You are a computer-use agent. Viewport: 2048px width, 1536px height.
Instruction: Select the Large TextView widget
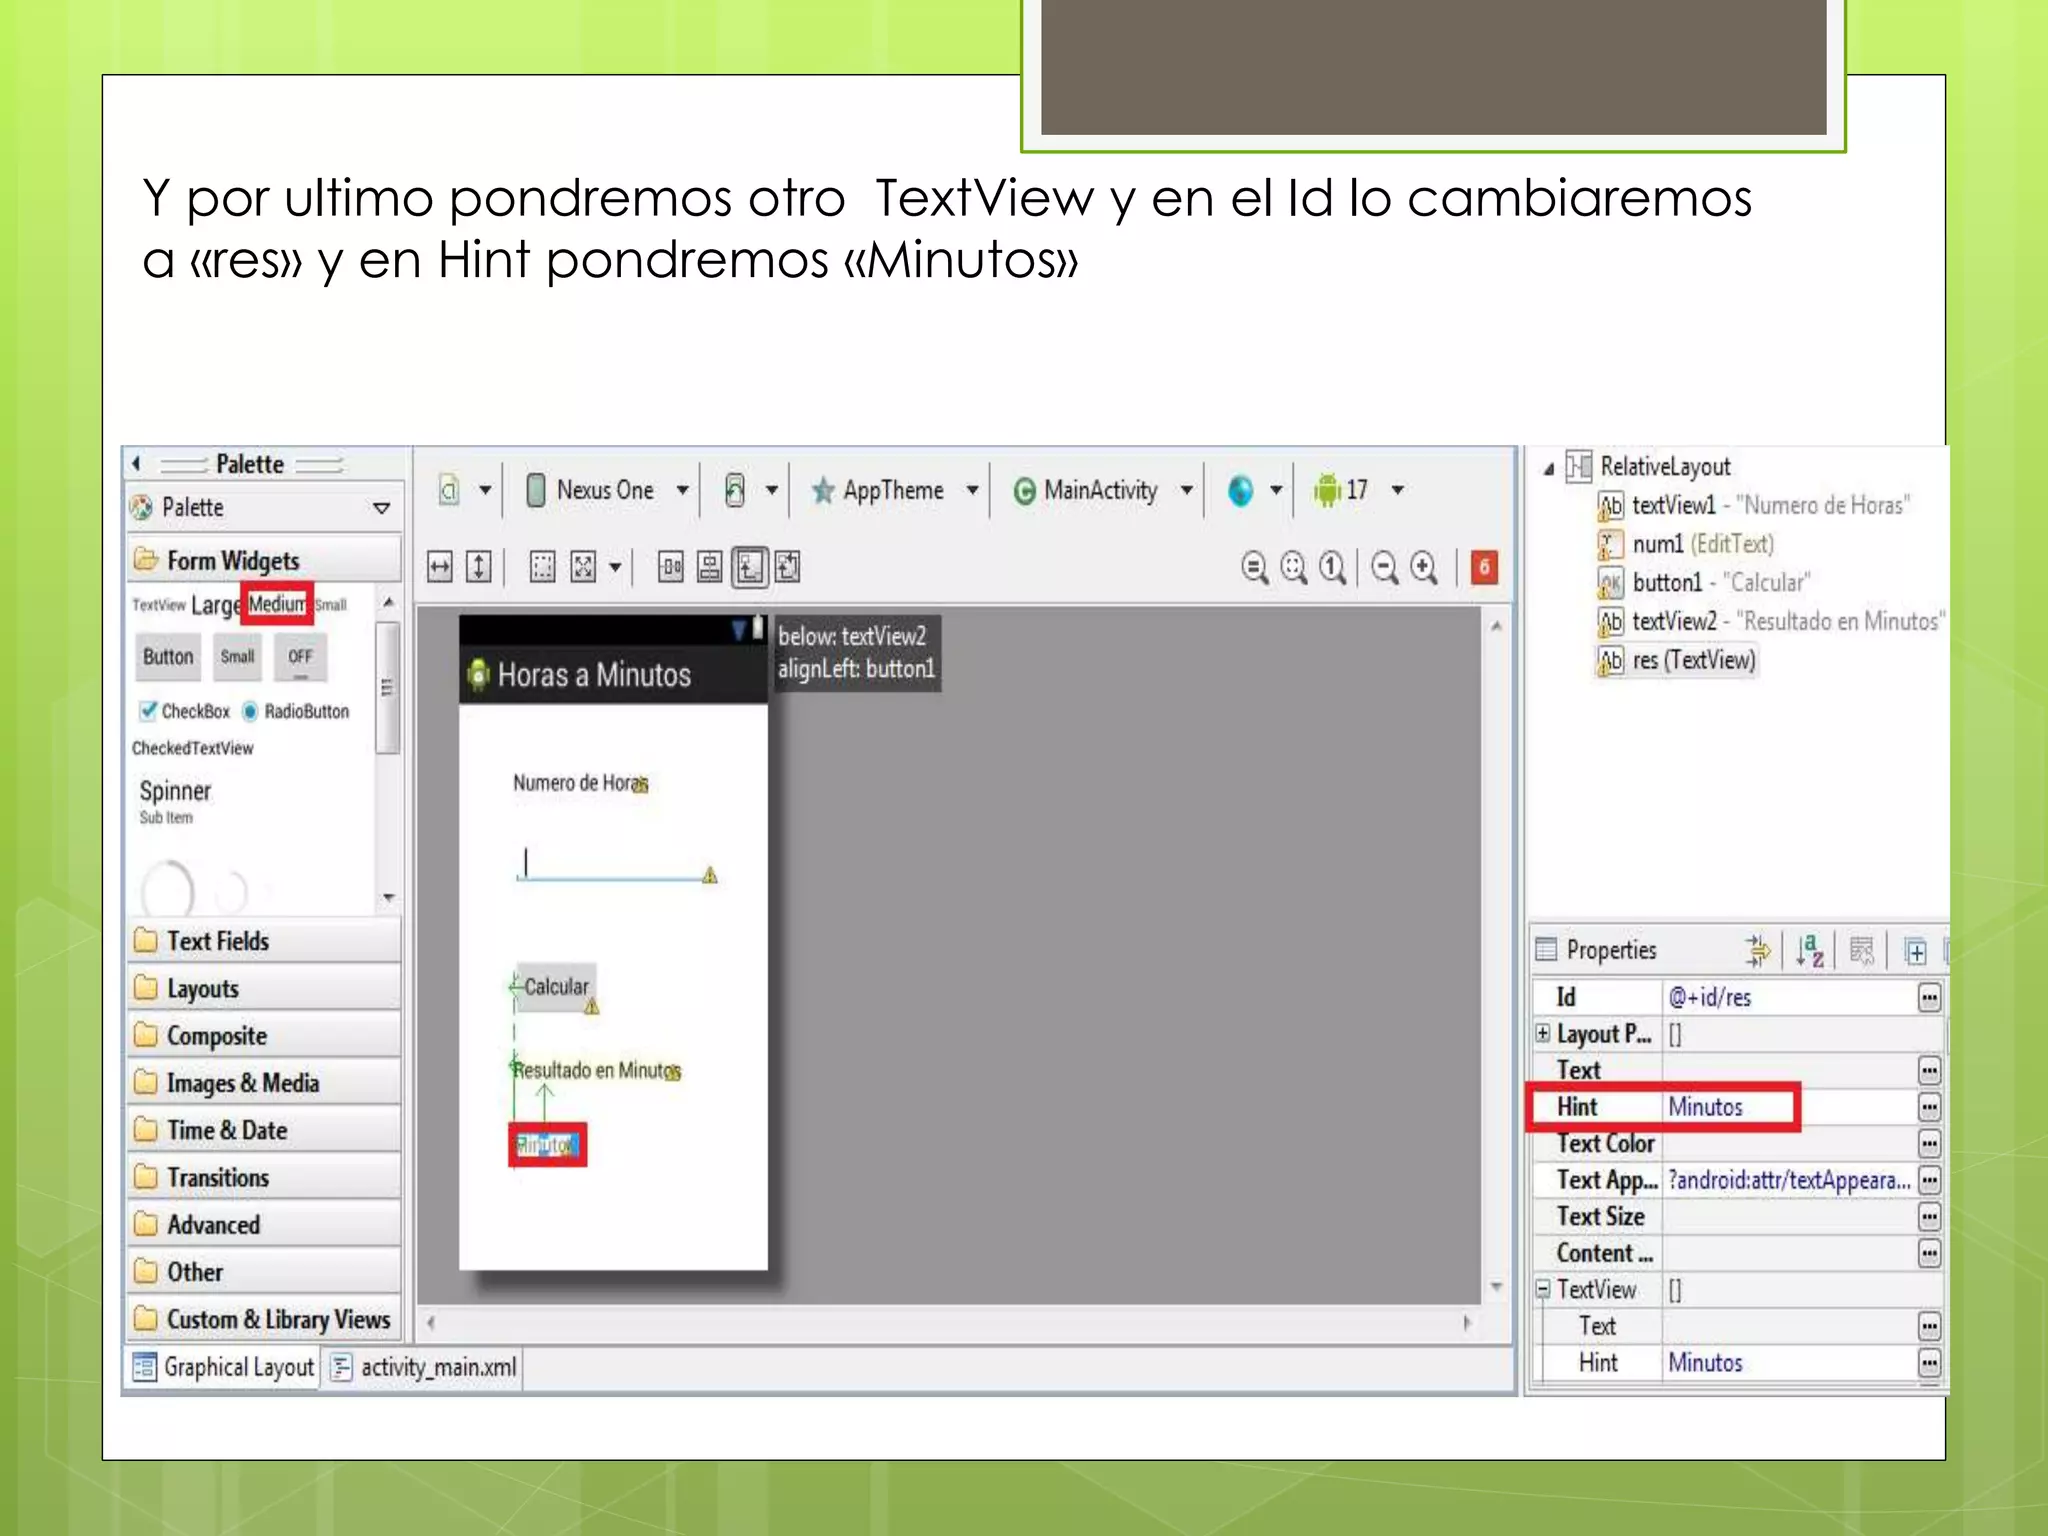(215, 605)
